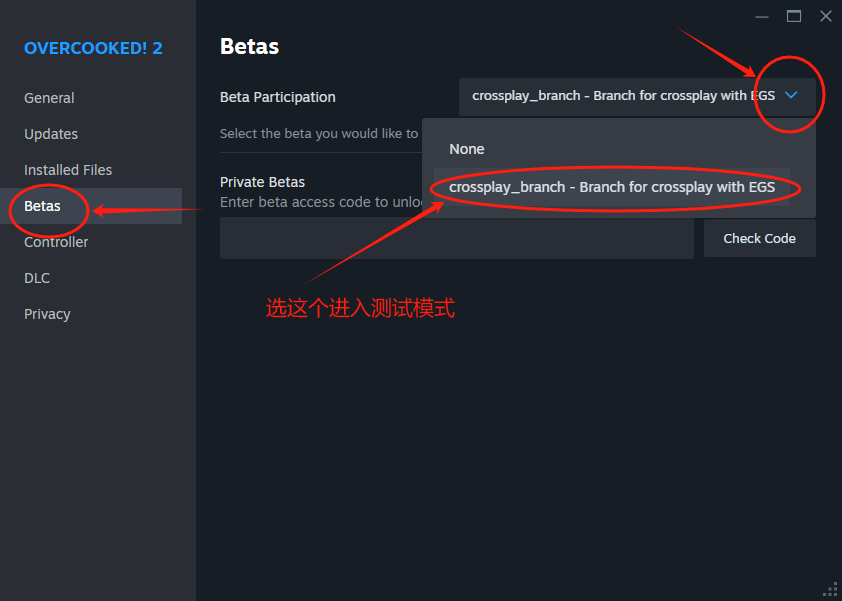Open the Privacy tab
Image resolution: width=842 pixels, height=601 pixels.
[x=47, y=314]
